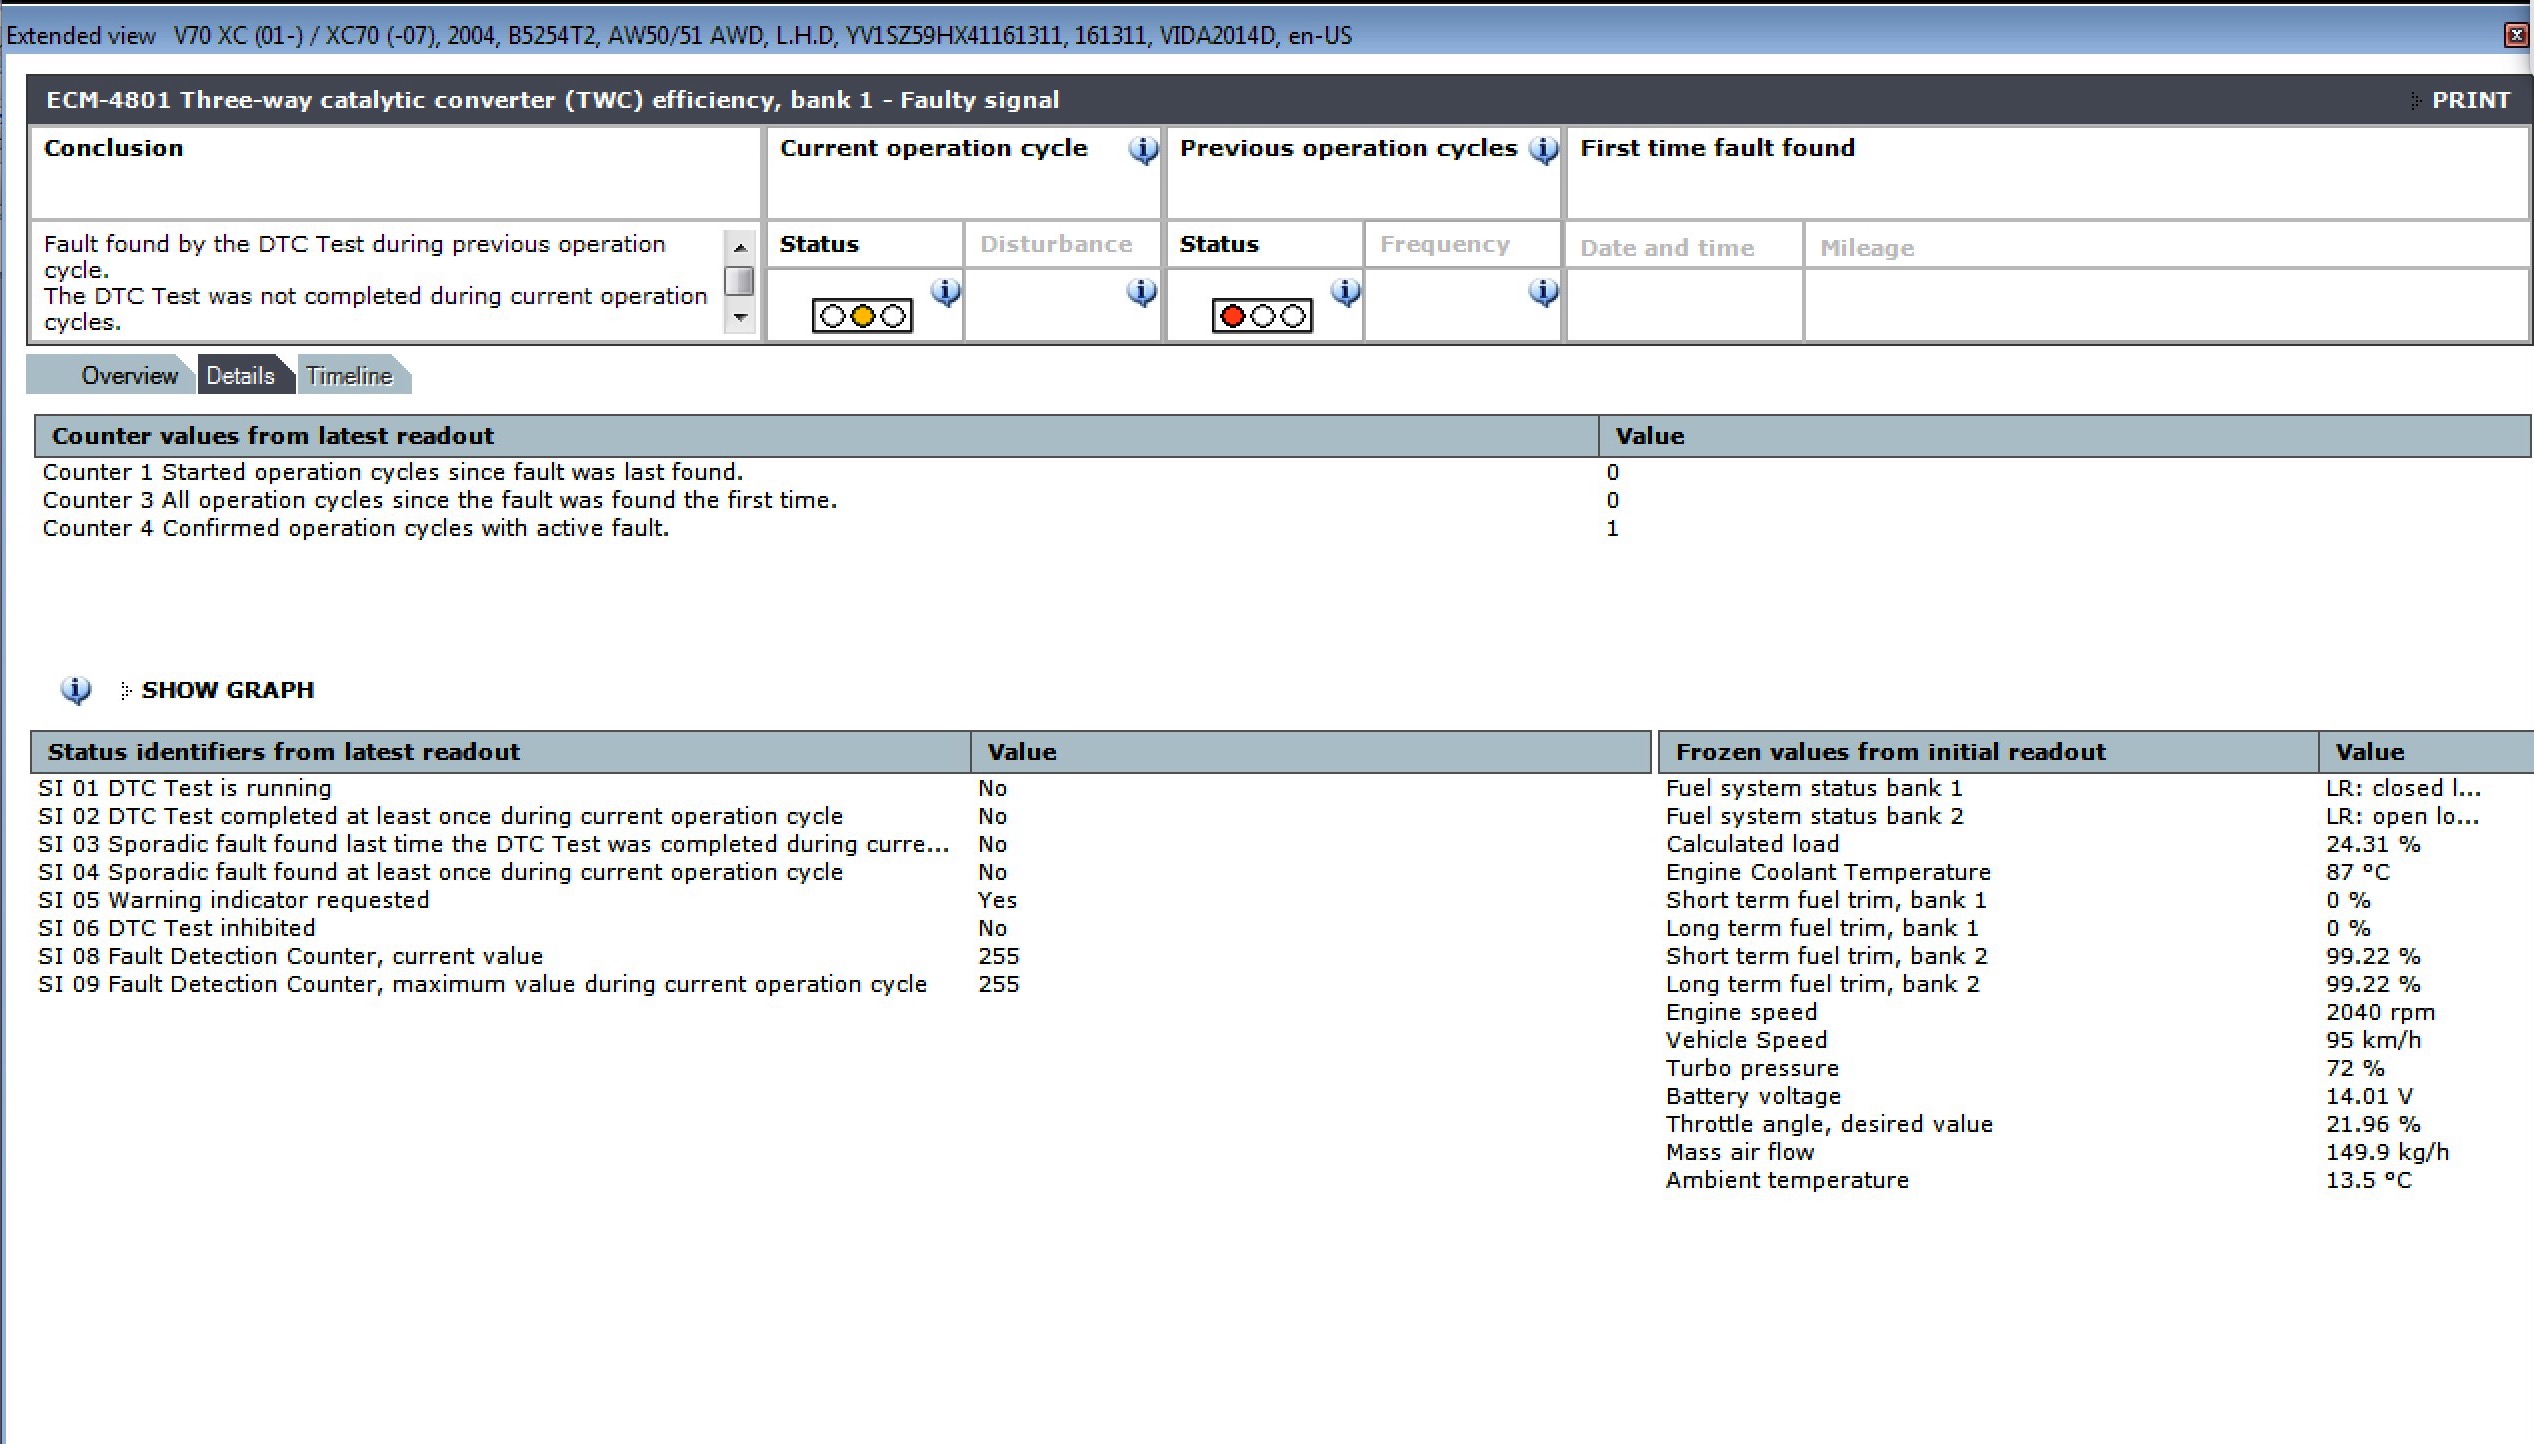Open the Timeline tab
Image resolution: width=2534 pixels, height=1444 pixels.
(x=349, y=376)
